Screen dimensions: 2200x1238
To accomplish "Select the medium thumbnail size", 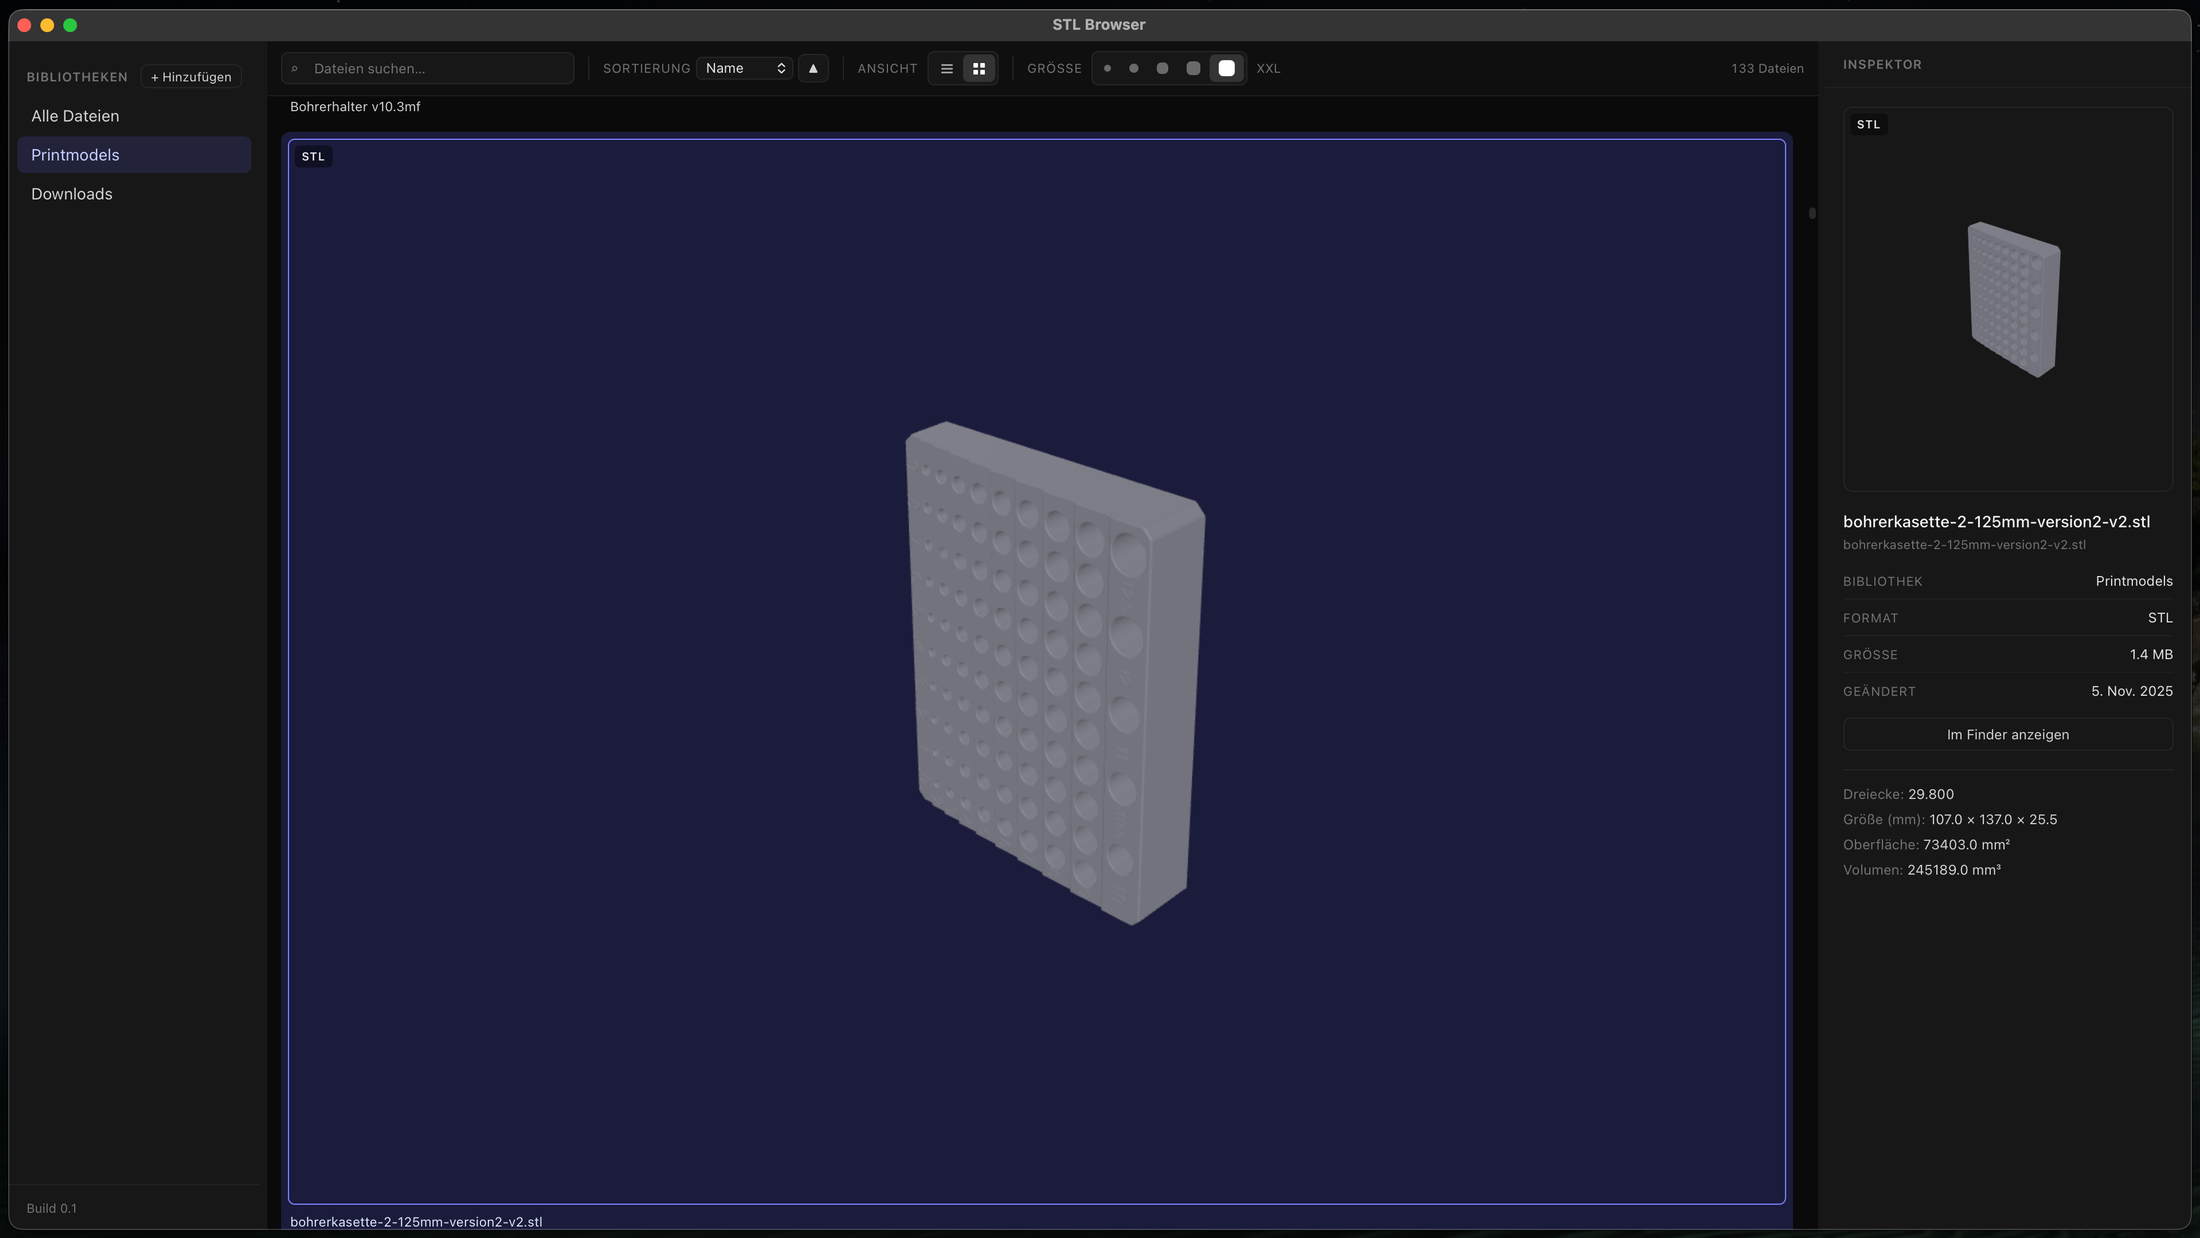I will pos(1162,69).
